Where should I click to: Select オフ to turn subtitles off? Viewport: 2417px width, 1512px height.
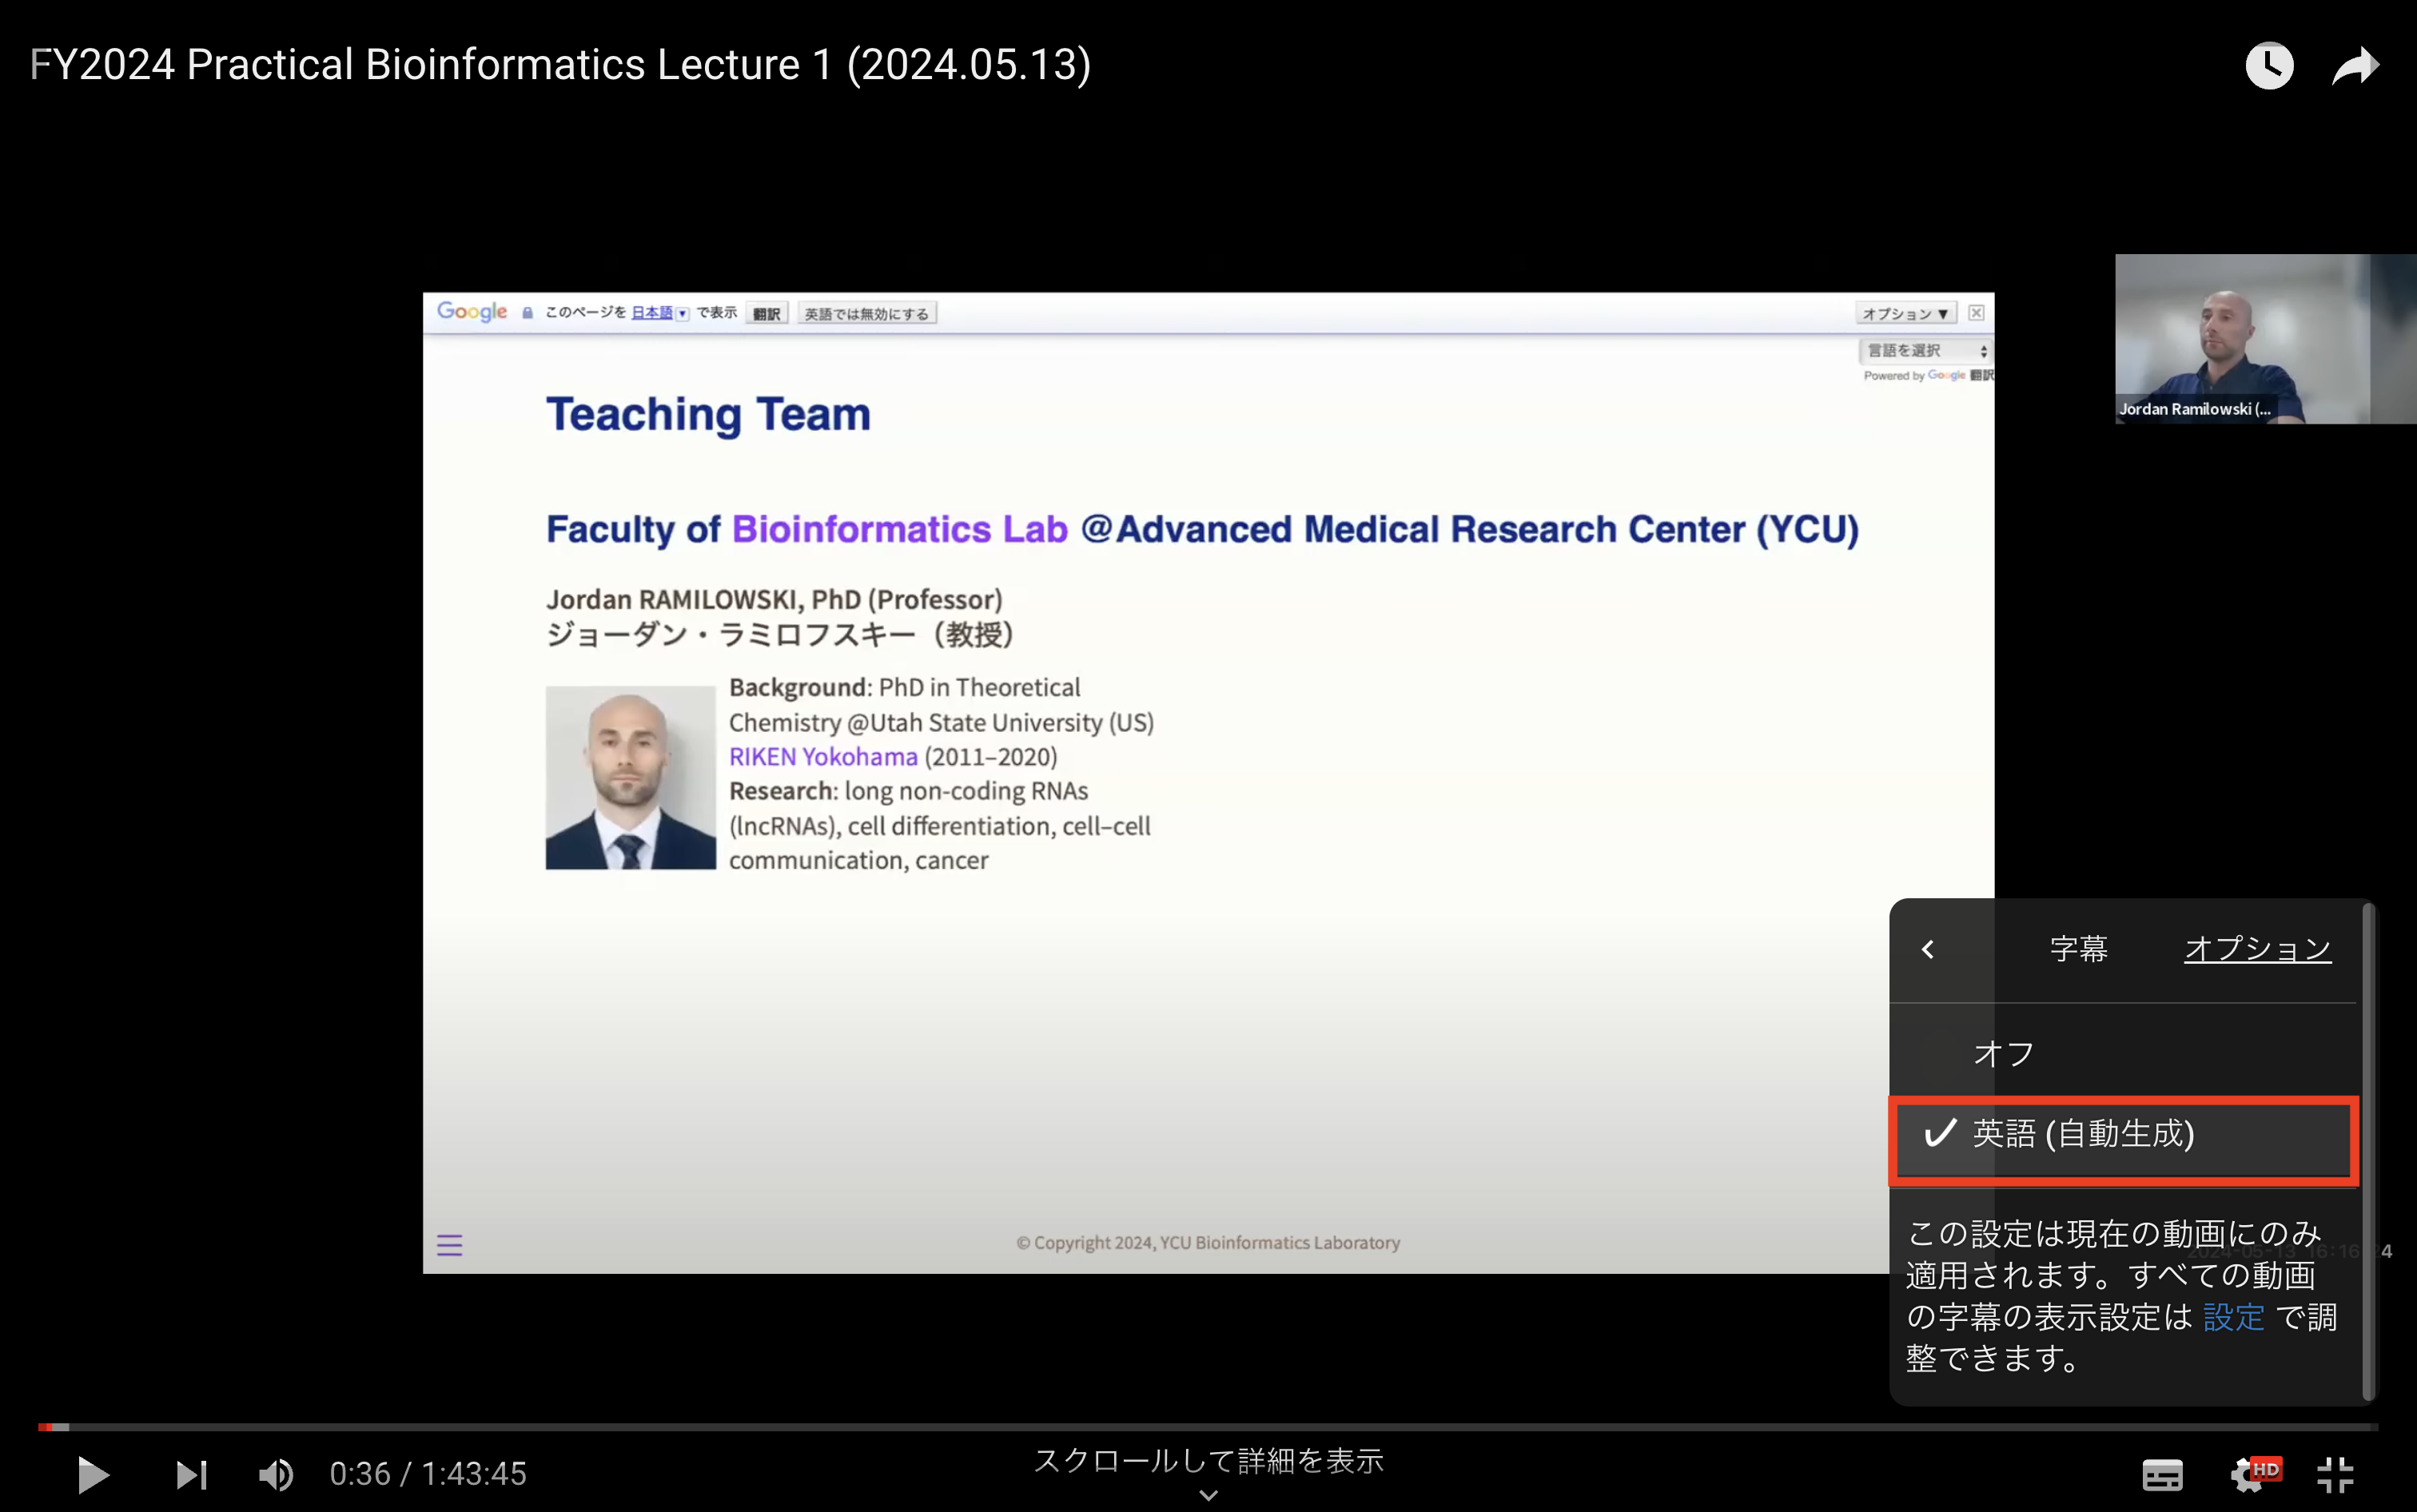click(2004, 1053)
